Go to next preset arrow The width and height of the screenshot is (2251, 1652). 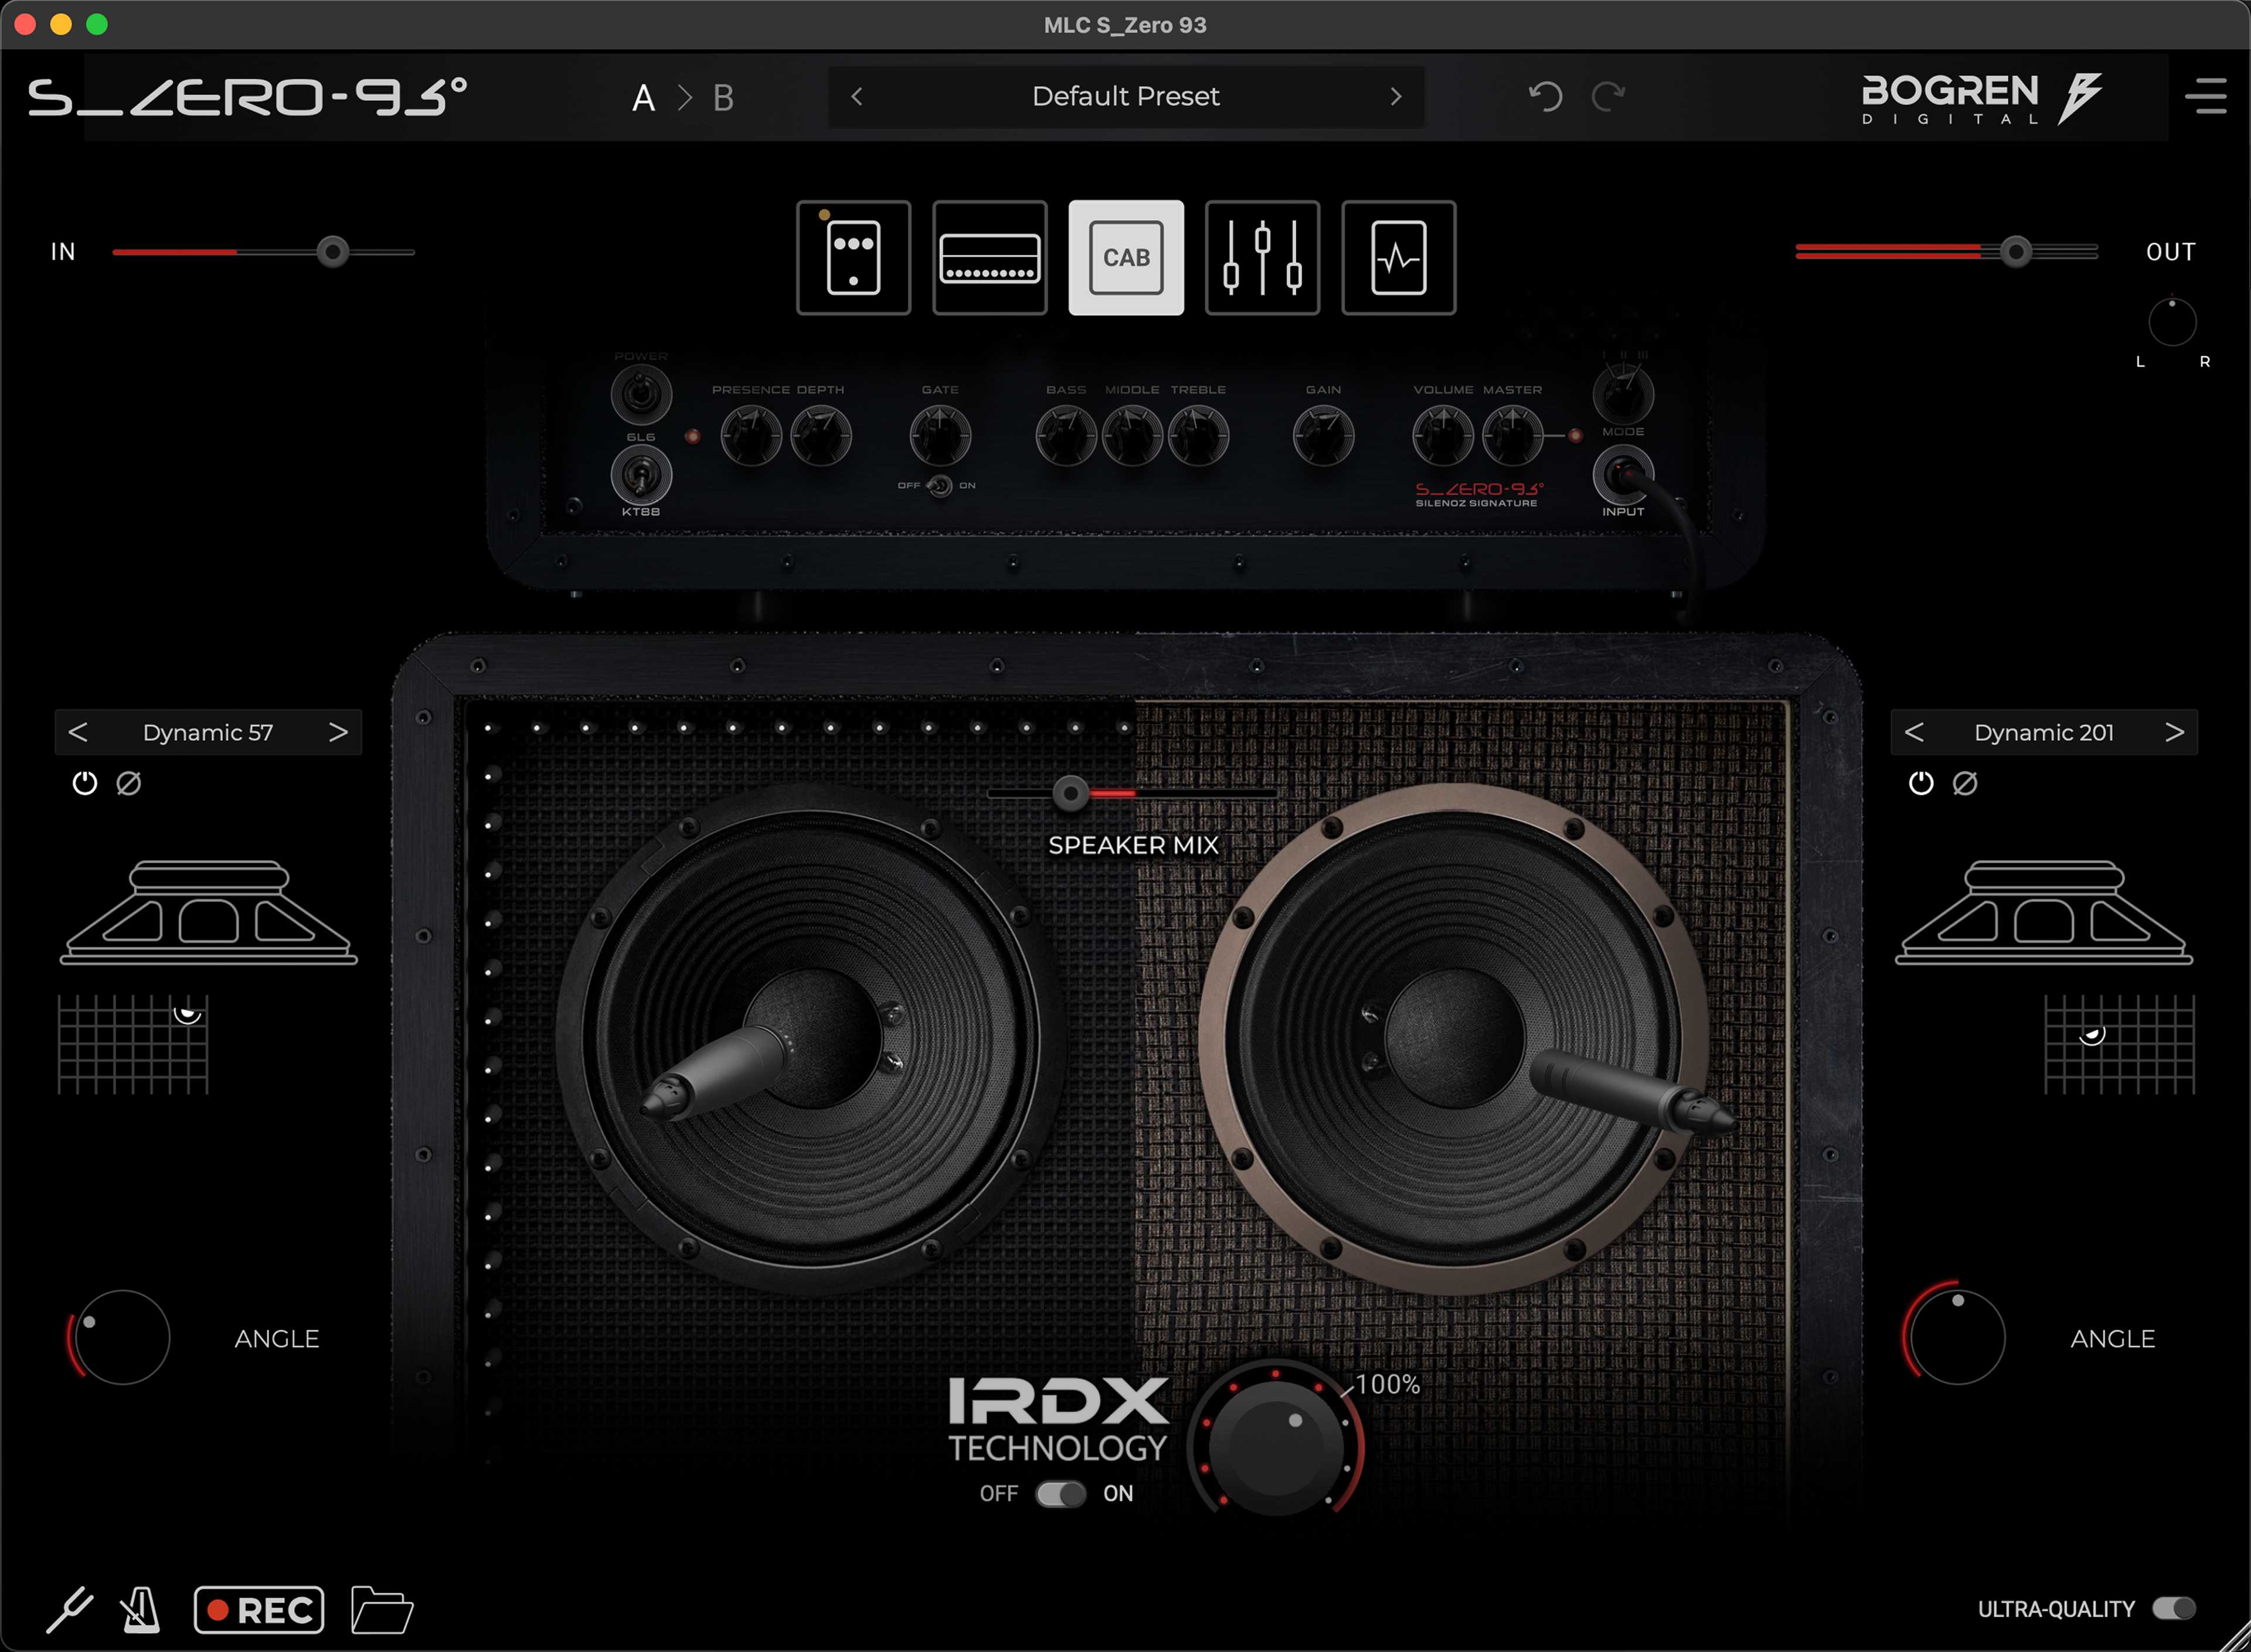coord(1396,96)
